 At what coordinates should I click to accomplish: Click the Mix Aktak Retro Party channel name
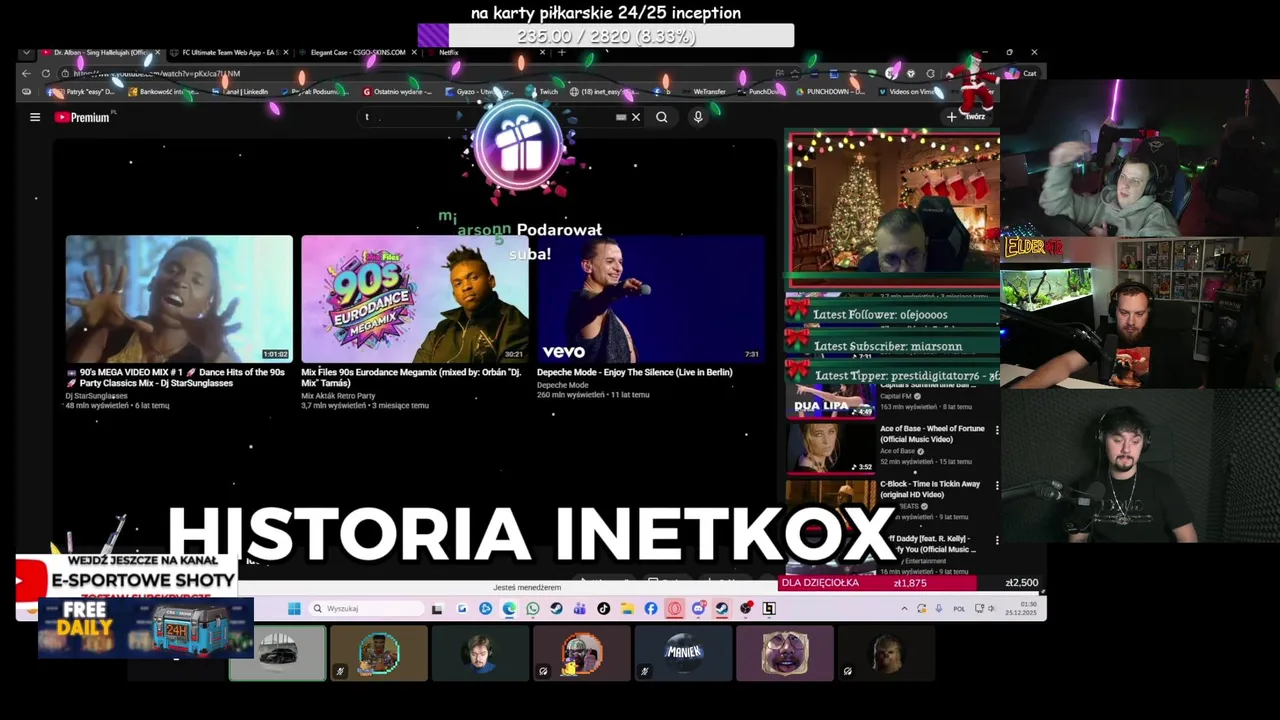click(x=338, y=395)
